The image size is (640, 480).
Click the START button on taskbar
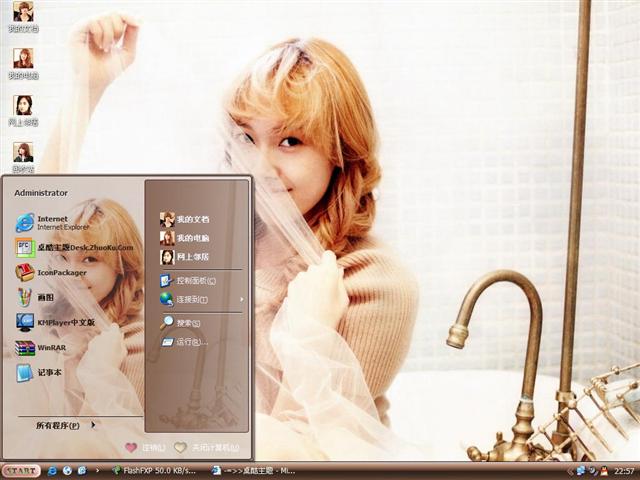coord(21,471)
